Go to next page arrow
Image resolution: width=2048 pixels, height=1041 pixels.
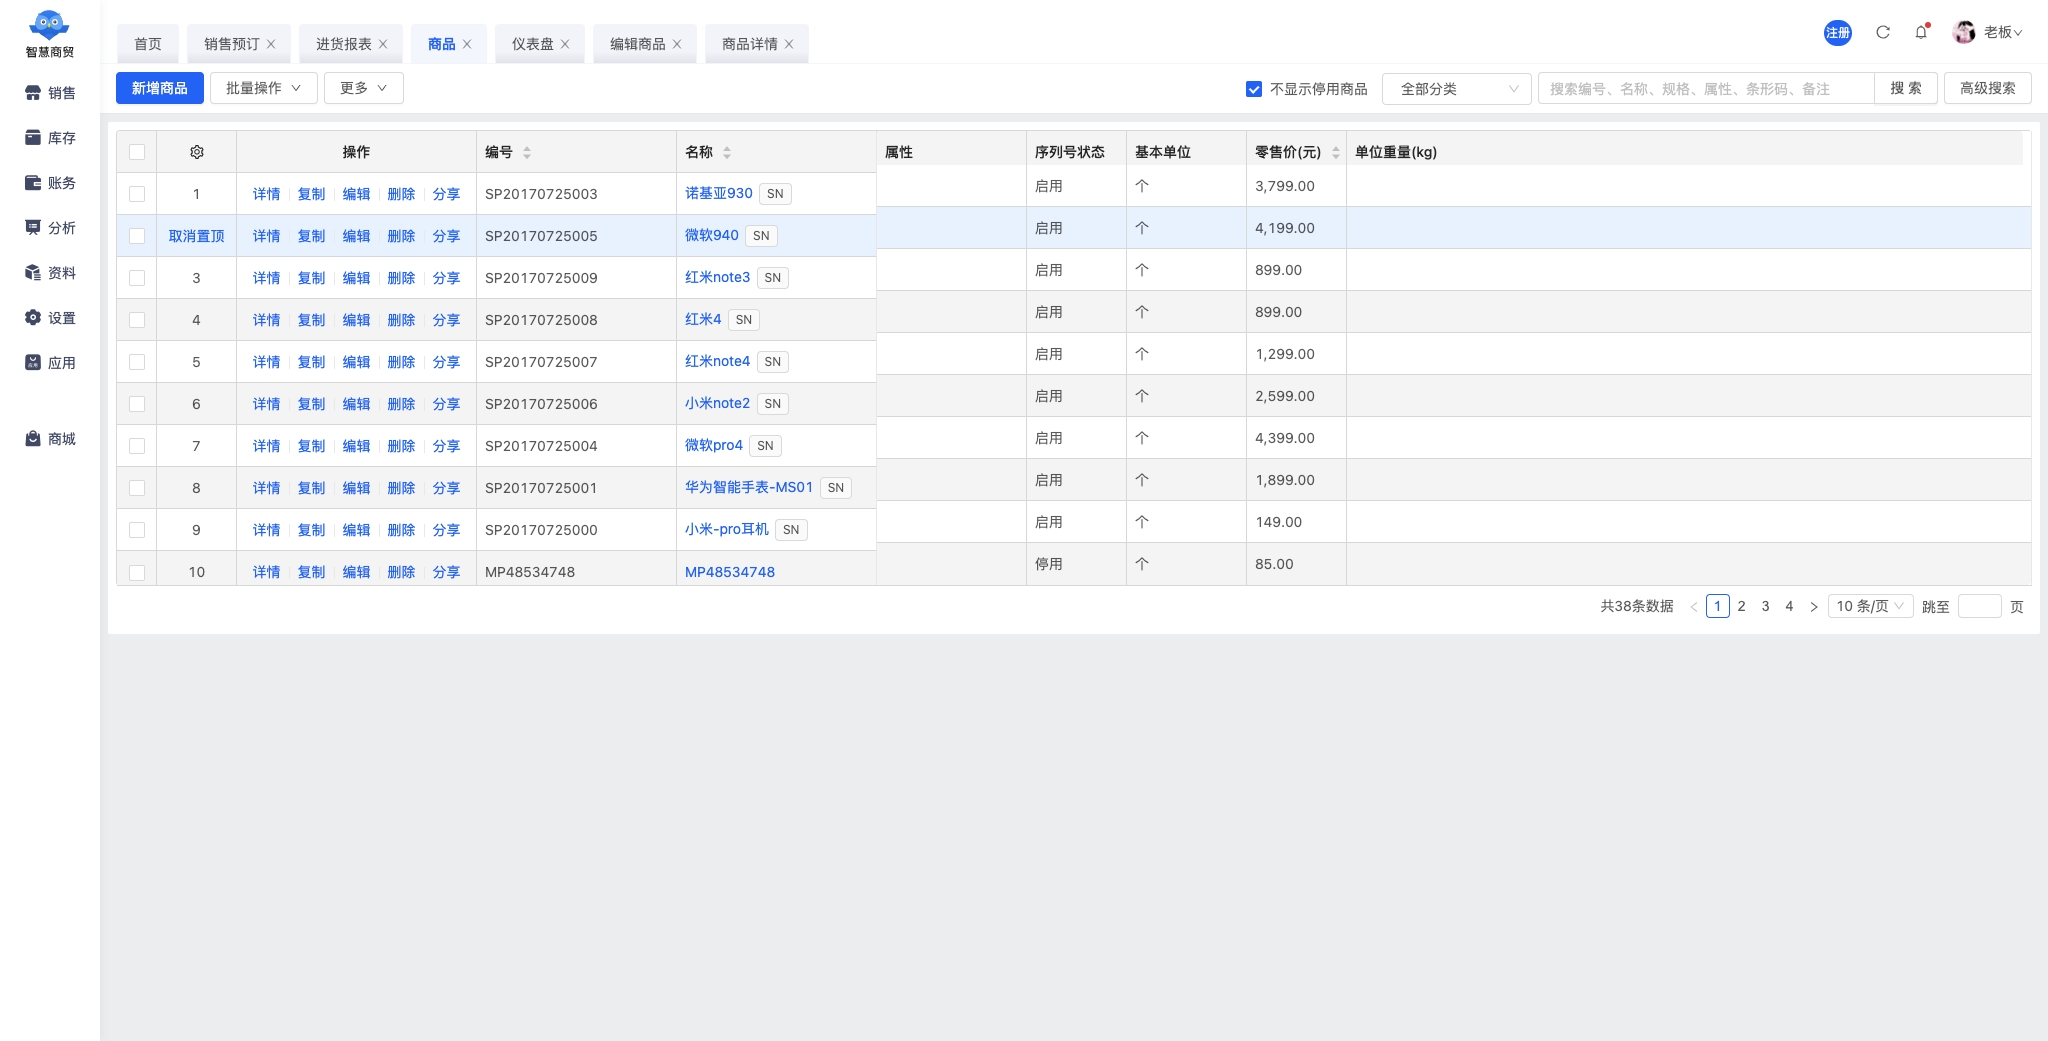pos(1814,607)
